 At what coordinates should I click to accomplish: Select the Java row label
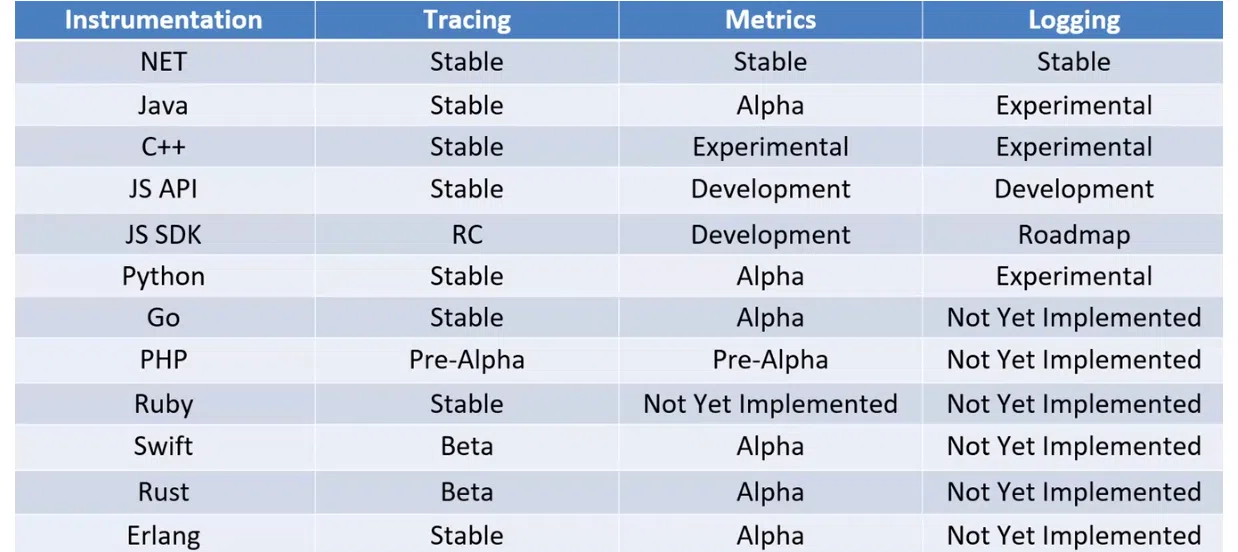pos(163,105)
